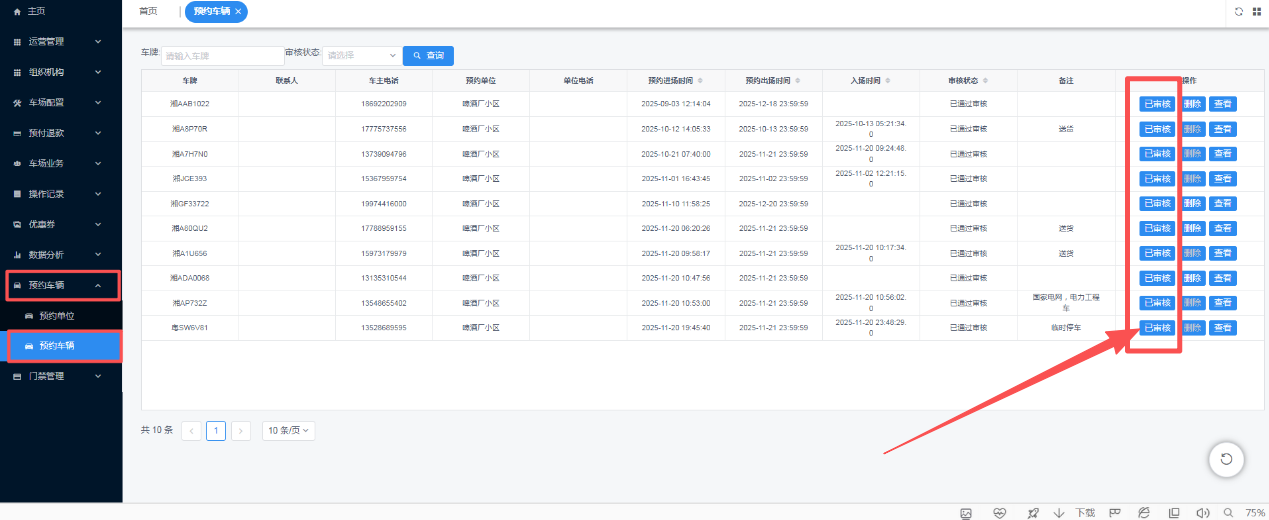Expand the 运营管理 menu chevron

click(x=98, y=42)
